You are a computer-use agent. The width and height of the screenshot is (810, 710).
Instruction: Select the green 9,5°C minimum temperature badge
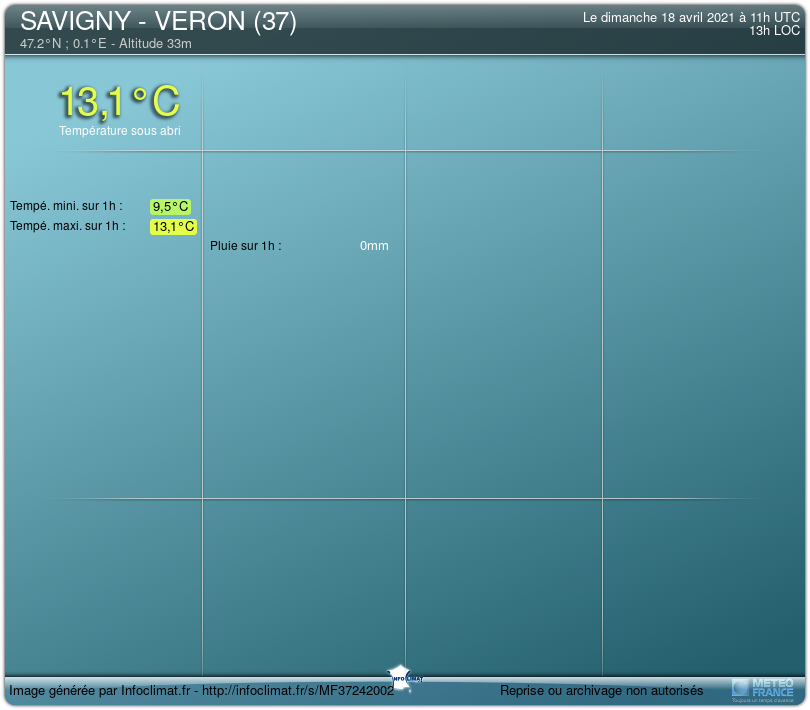[x=170, y=207]
